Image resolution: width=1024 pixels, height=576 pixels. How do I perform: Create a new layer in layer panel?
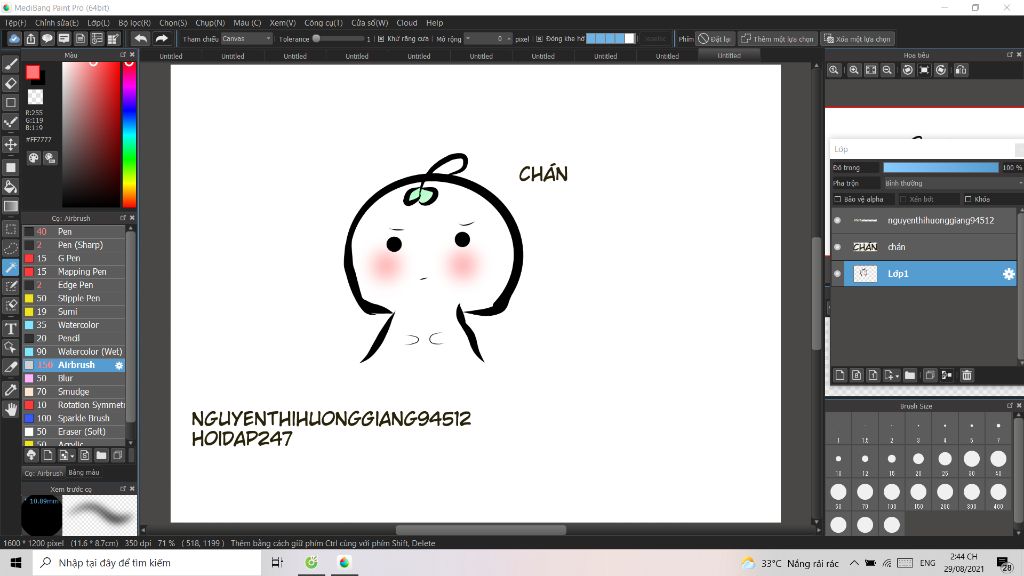[840, 375]
